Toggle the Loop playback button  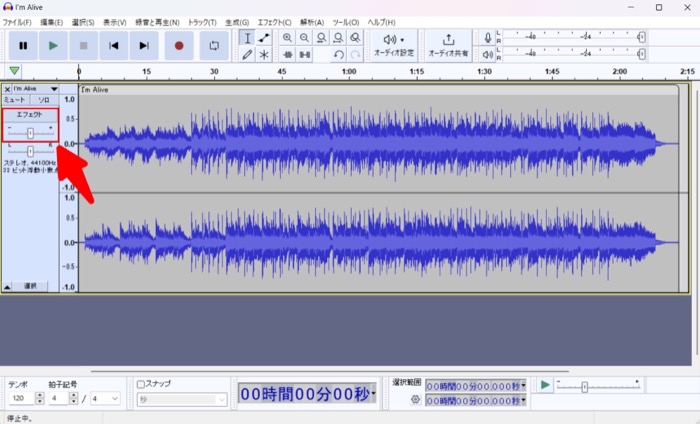coord(214,46)
